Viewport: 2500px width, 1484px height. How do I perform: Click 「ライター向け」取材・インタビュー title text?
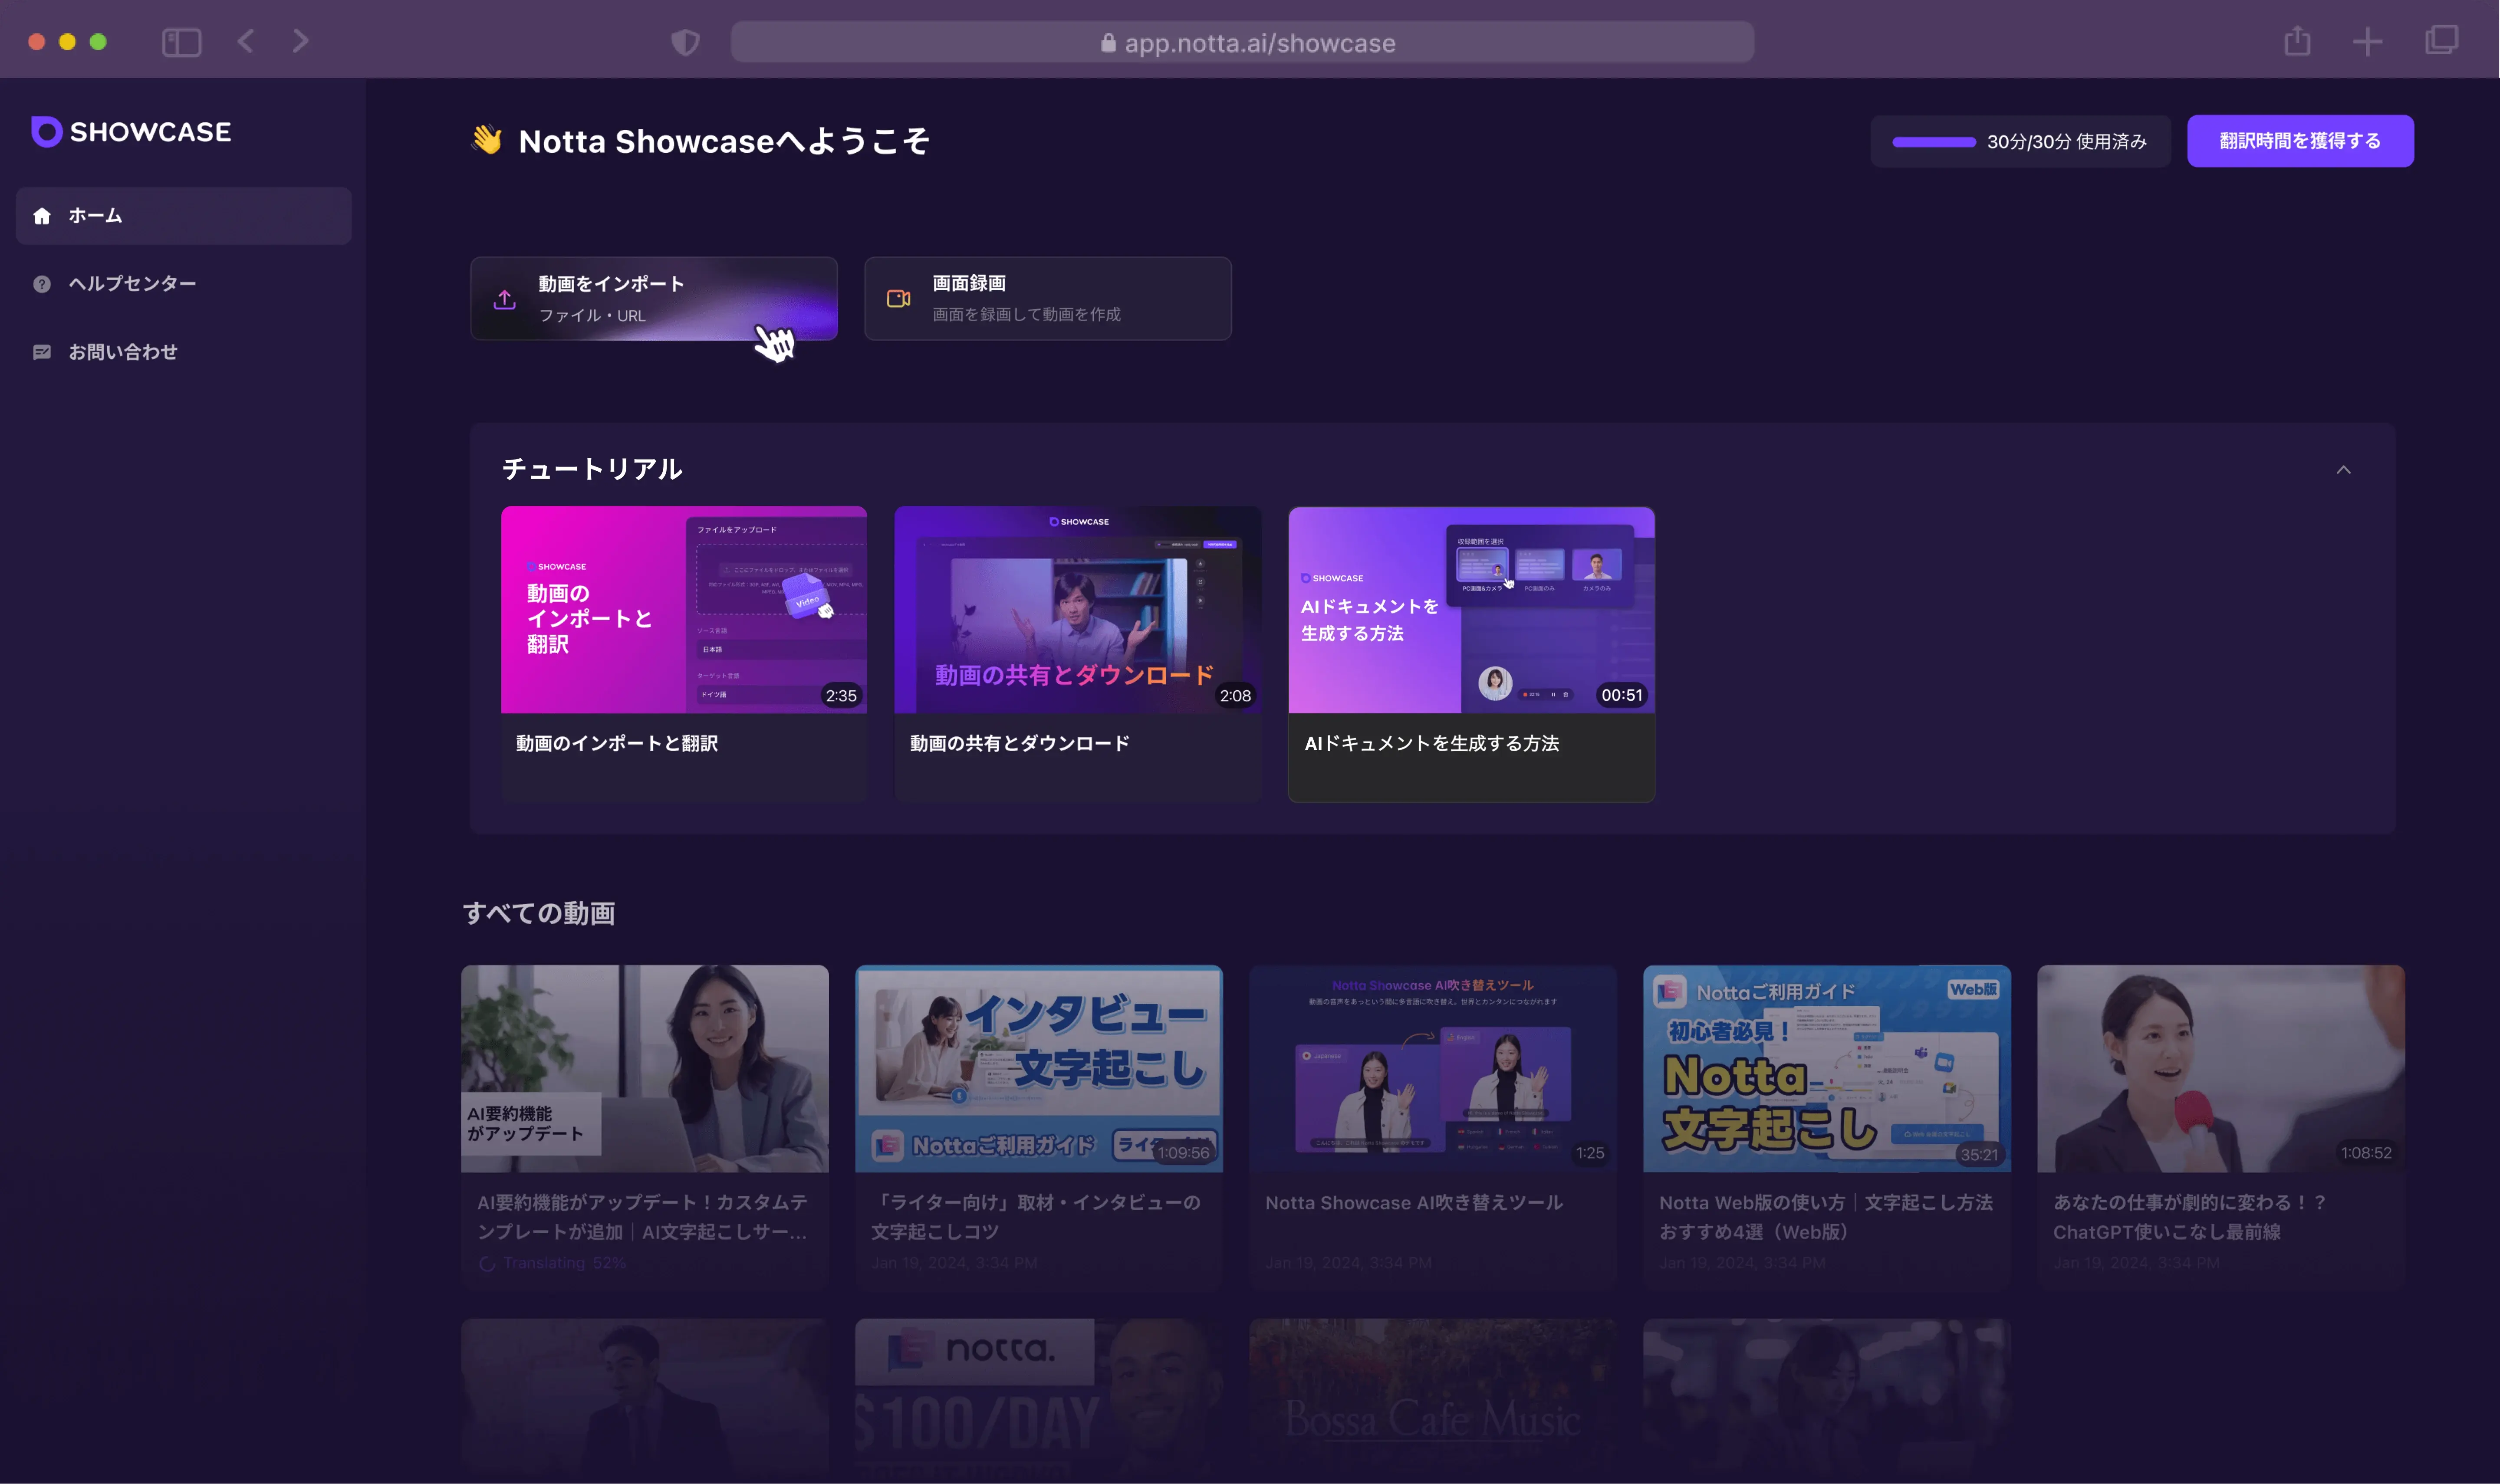(1036, 1217)
